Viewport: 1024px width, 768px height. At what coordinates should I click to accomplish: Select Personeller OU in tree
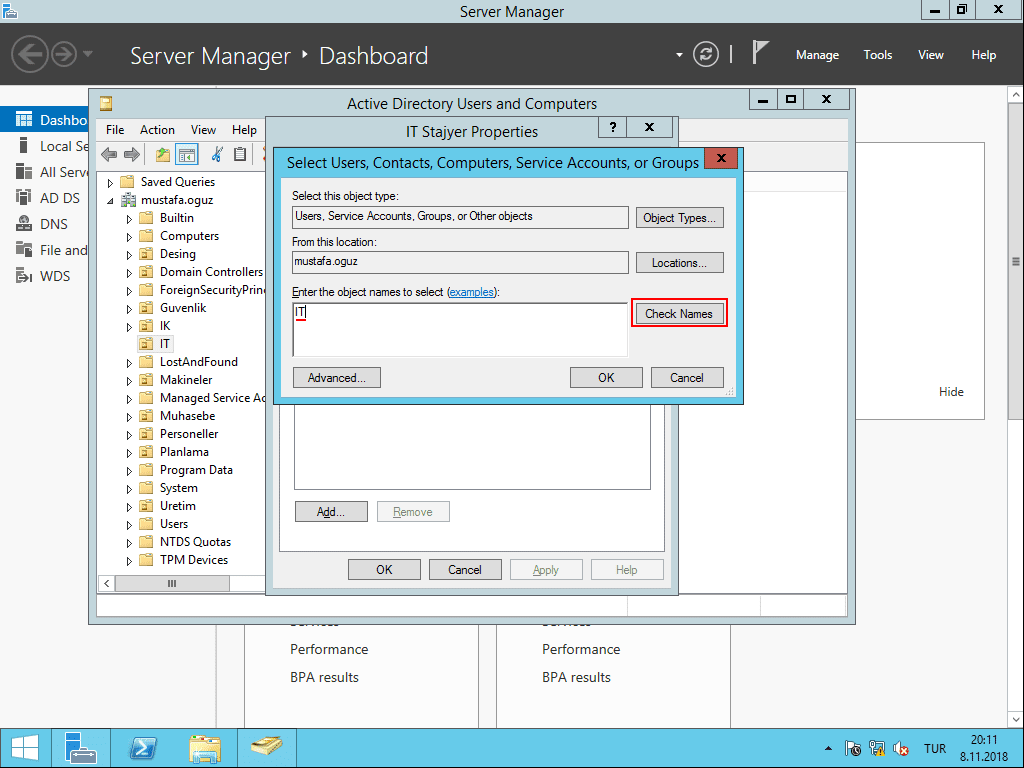(x=189, y=434)
